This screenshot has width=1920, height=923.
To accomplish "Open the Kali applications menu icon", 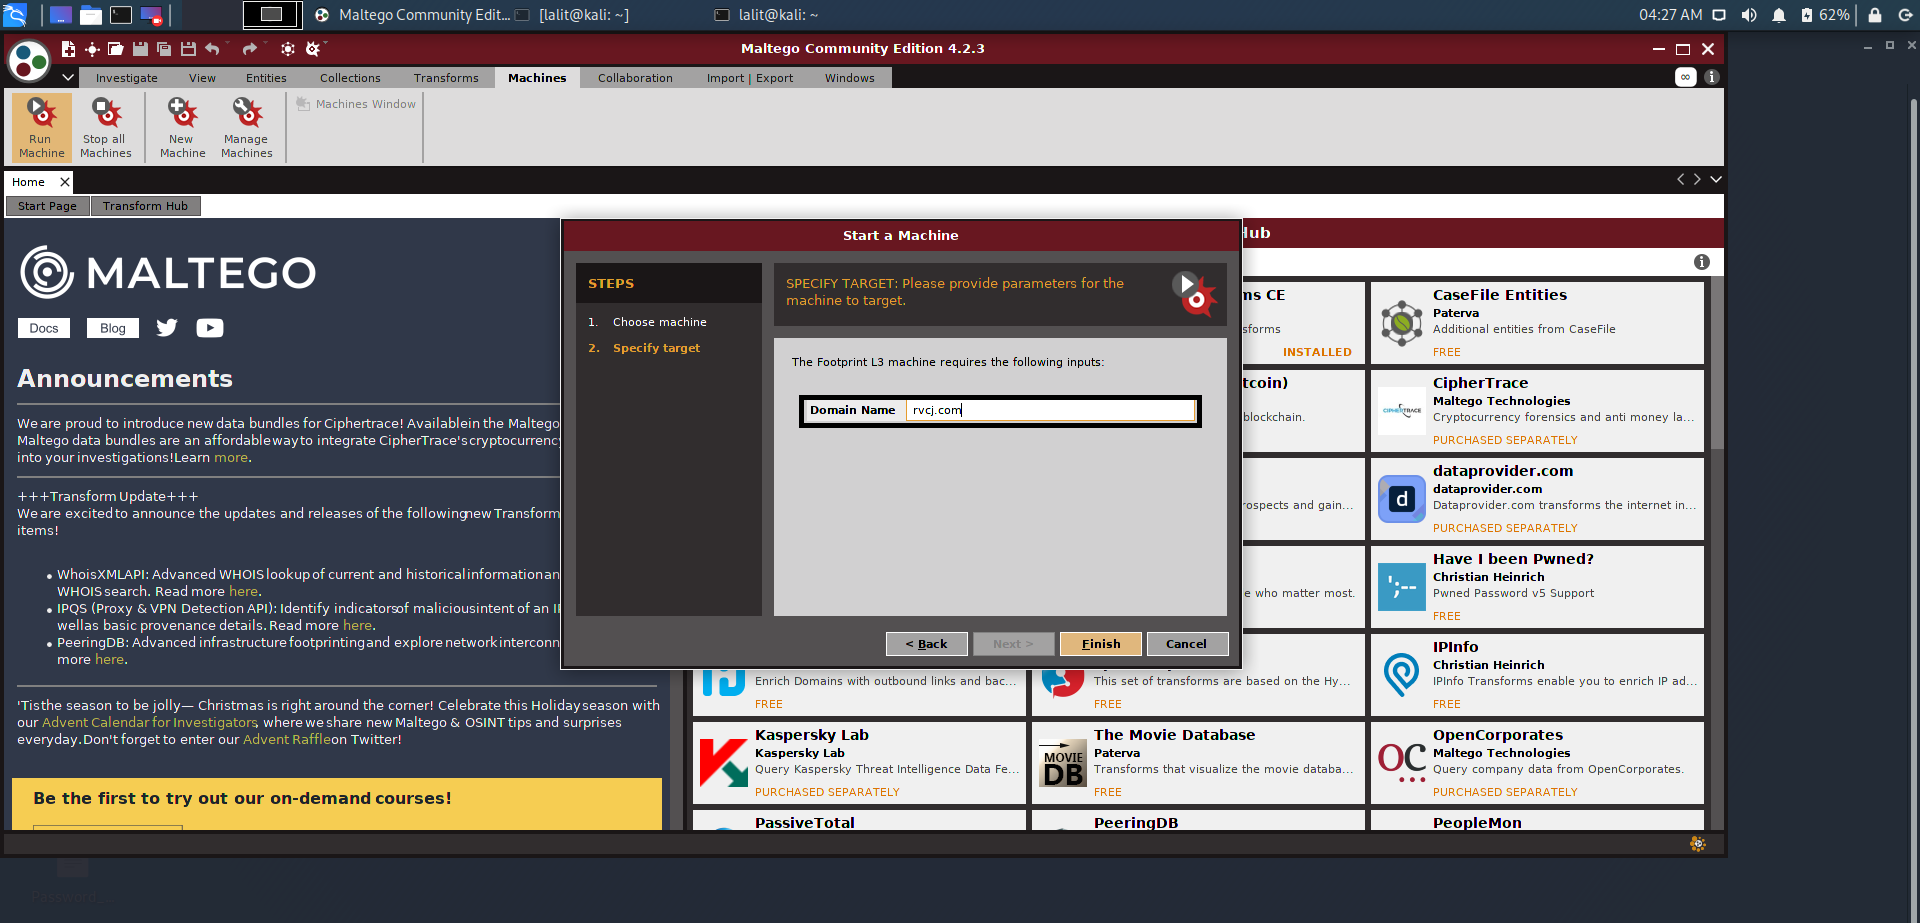I will point(15,15).
